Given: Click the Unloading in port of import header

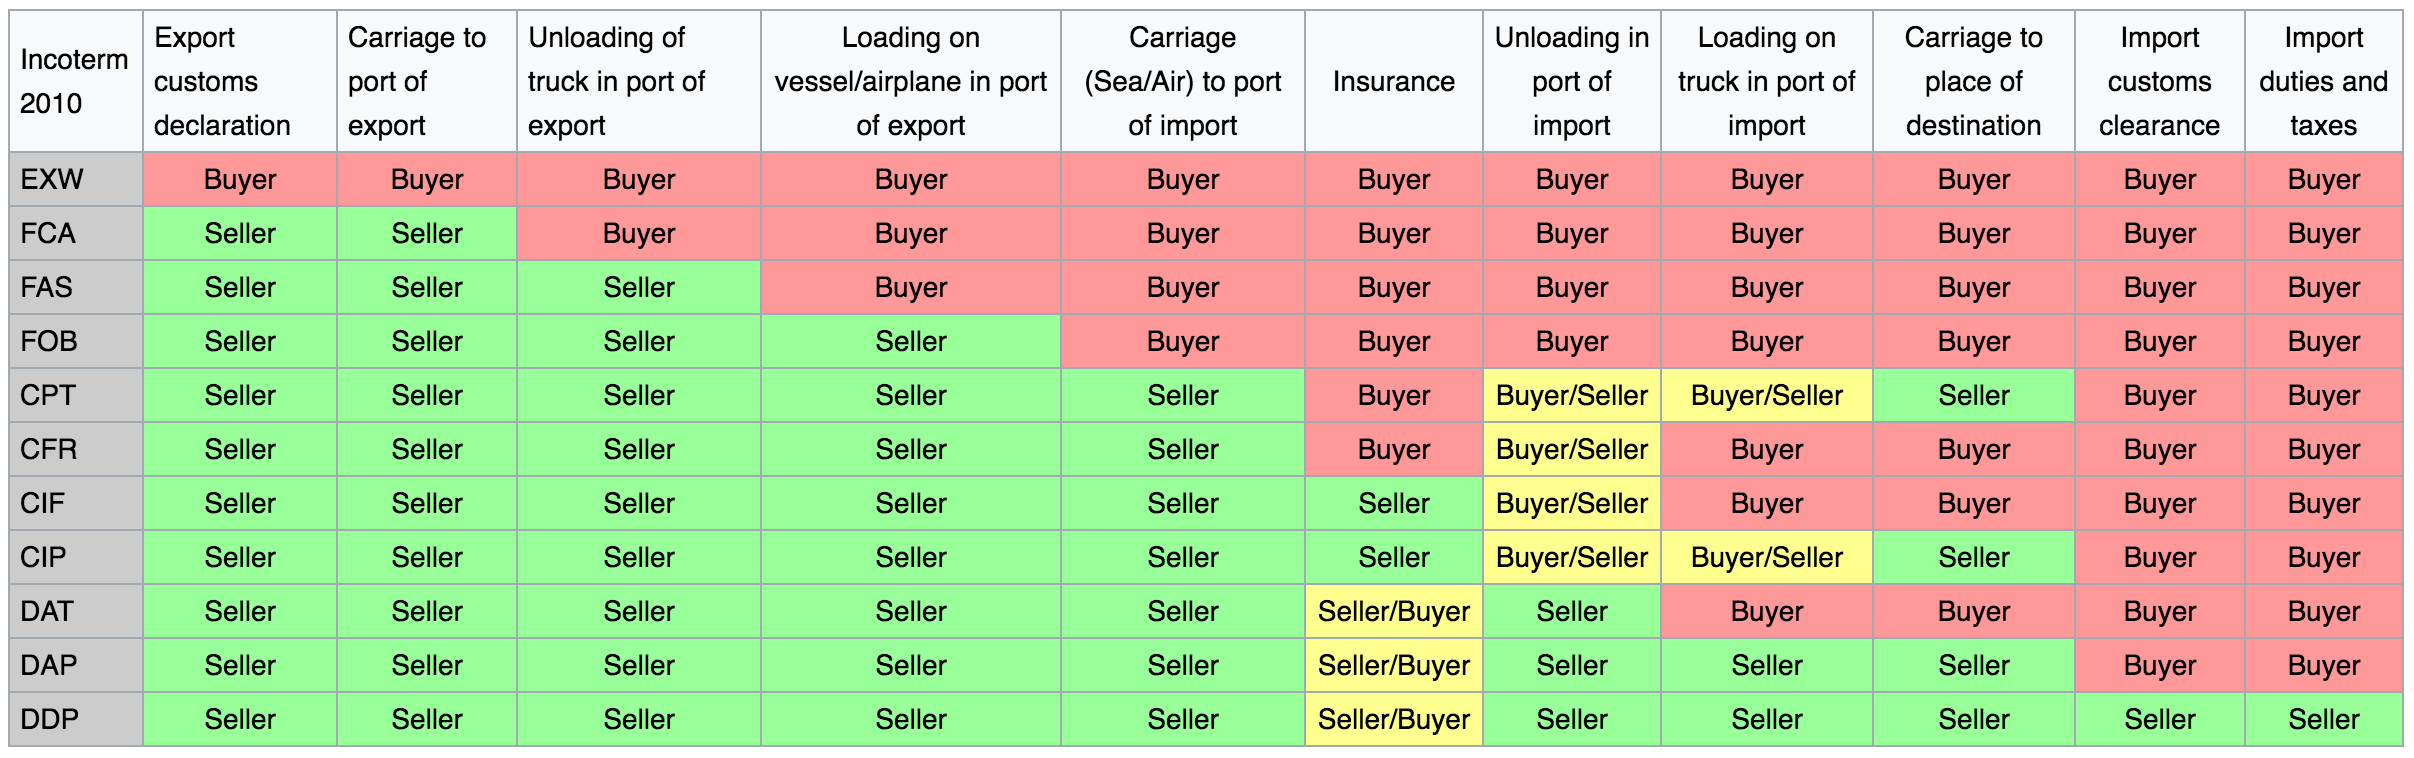Looking at the screenshot, I should (x=1572, y=81).
